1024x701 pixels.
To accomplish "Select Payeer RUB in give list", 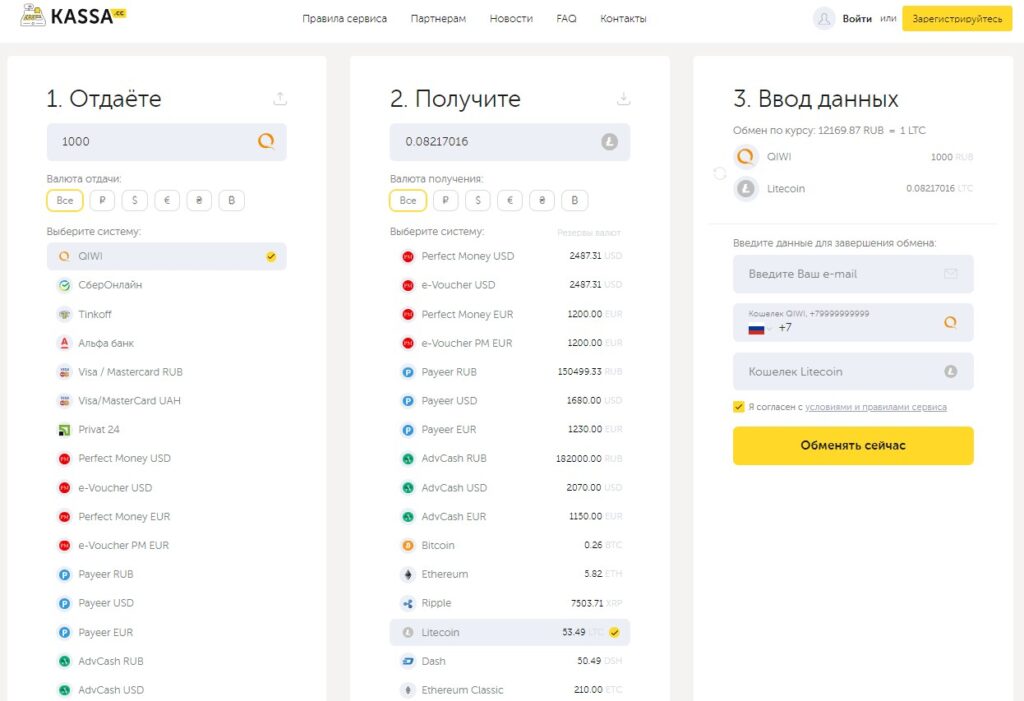I will pos(167,574).
